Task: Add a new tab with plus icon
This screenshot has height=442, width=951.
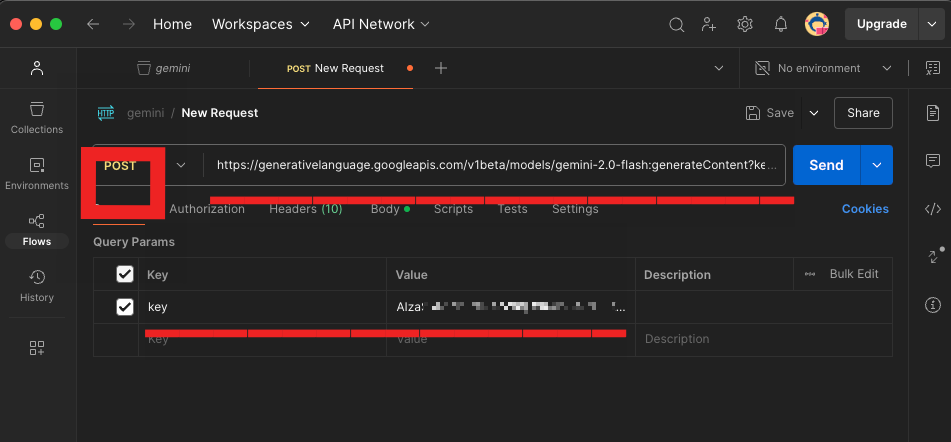Action: tap(441, 69)
